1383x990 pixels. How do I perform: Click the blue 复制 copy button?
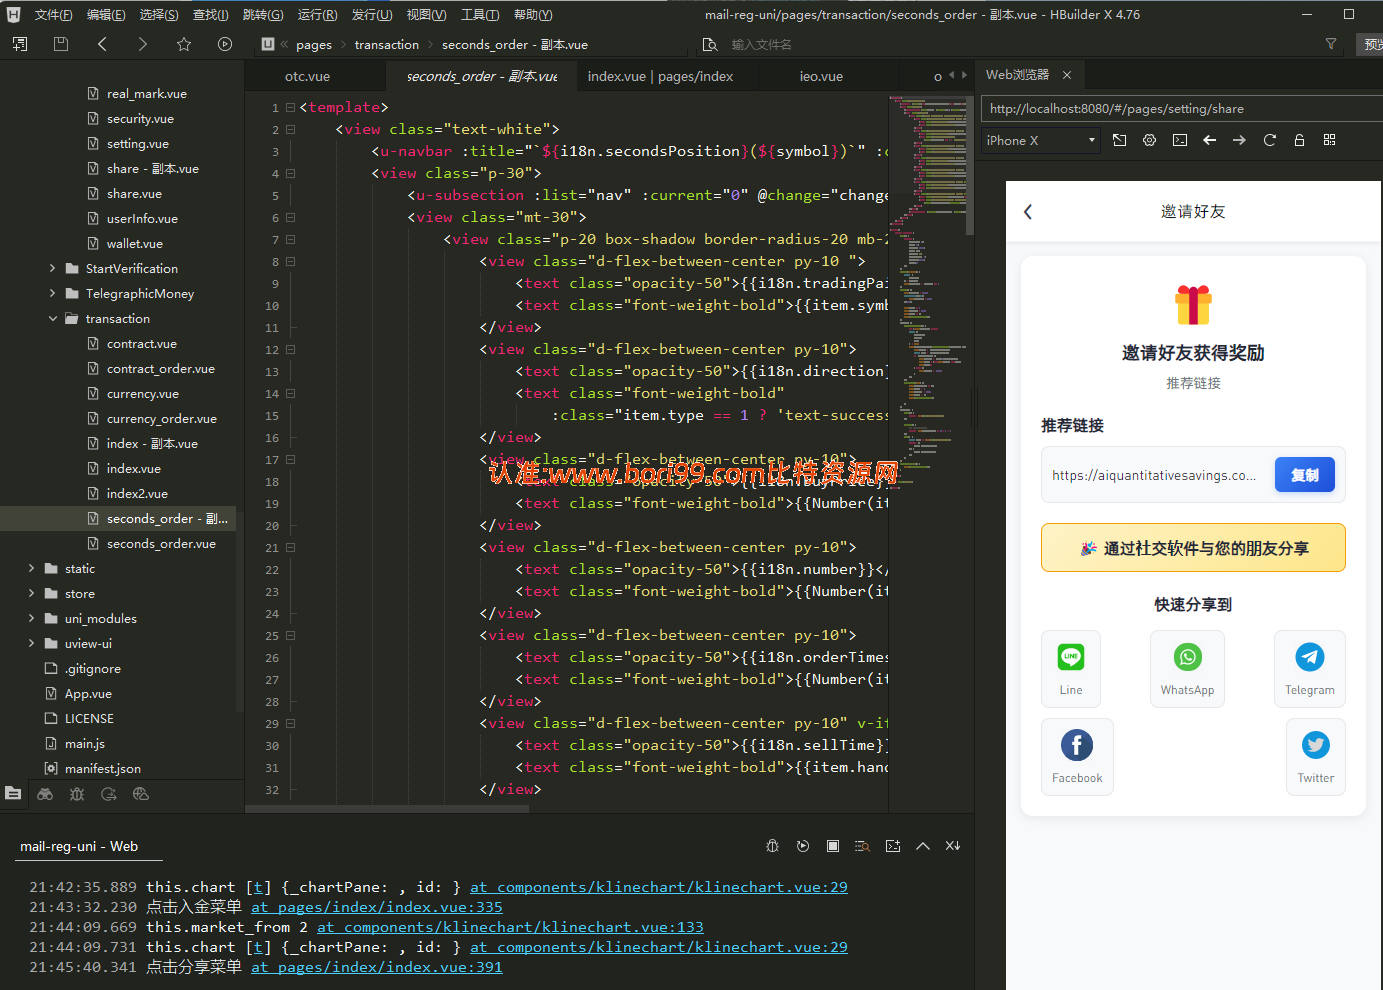(x=1305, y=475)
